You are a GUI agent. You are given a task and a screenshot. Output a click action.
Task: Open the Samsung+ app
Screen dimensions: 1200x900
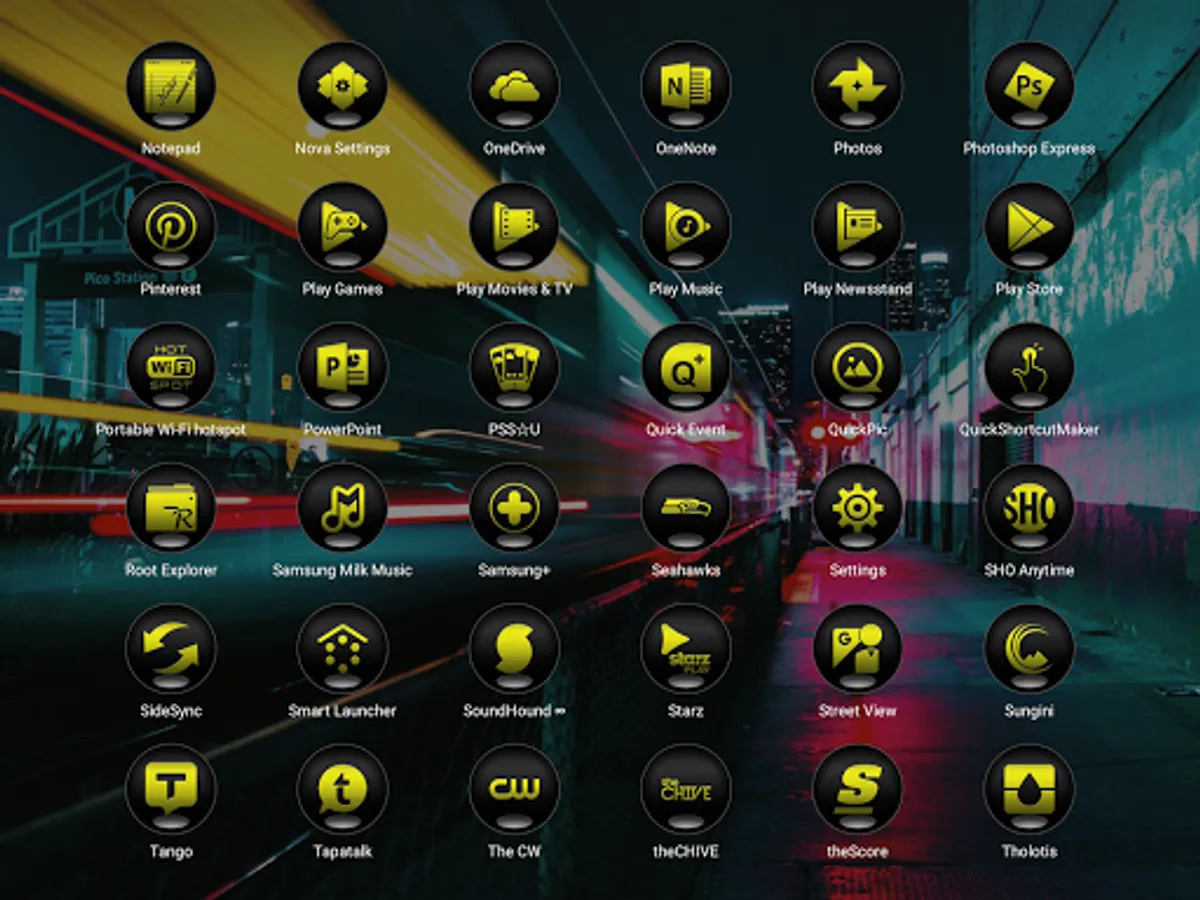514,508
